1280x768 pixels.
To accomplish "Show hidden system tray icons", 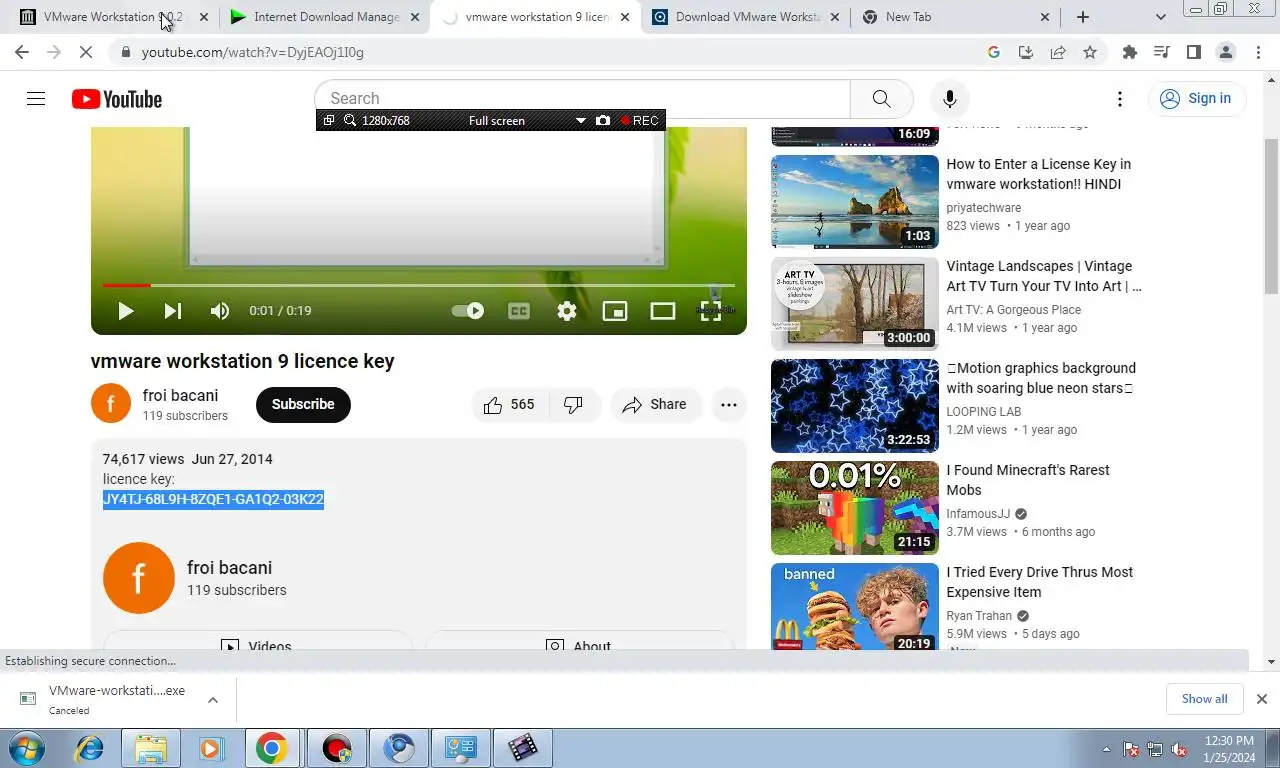I will [x=1106, y=749].
